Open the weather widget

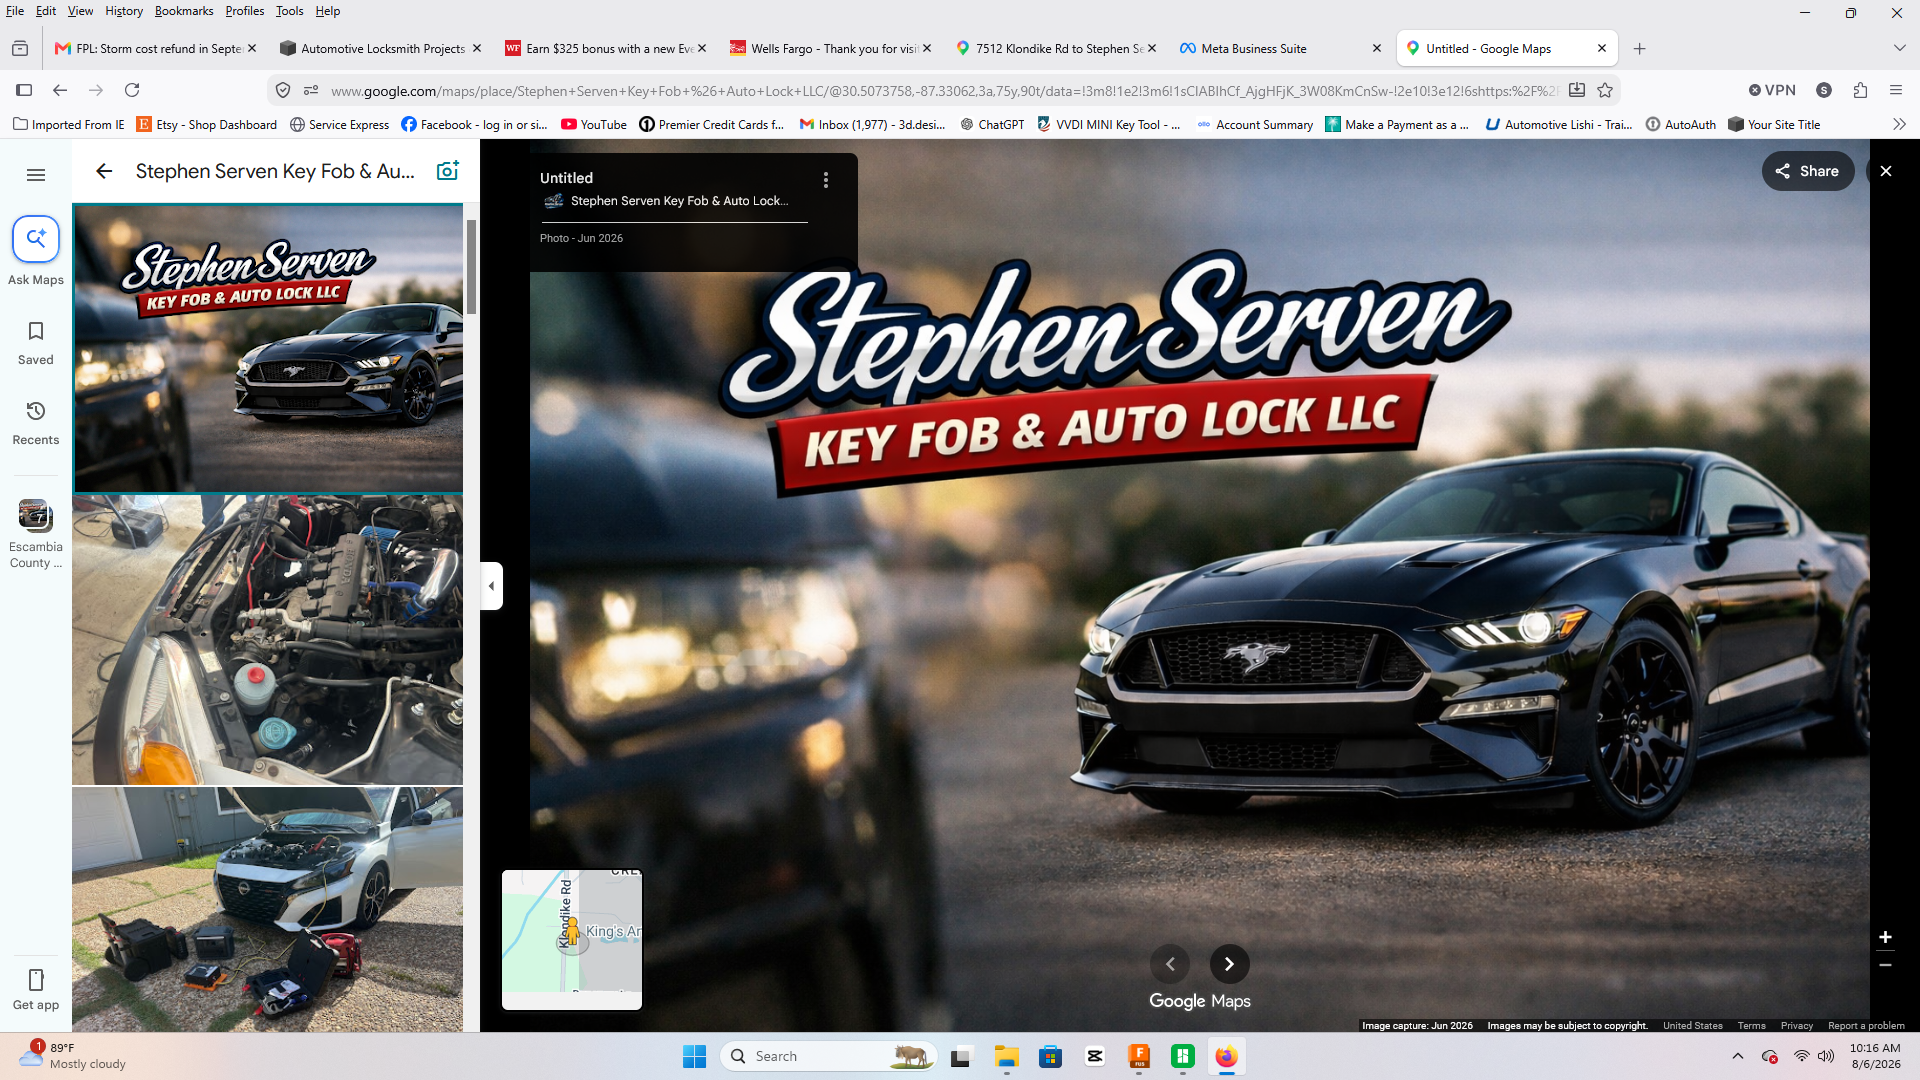click(72, 1056)
